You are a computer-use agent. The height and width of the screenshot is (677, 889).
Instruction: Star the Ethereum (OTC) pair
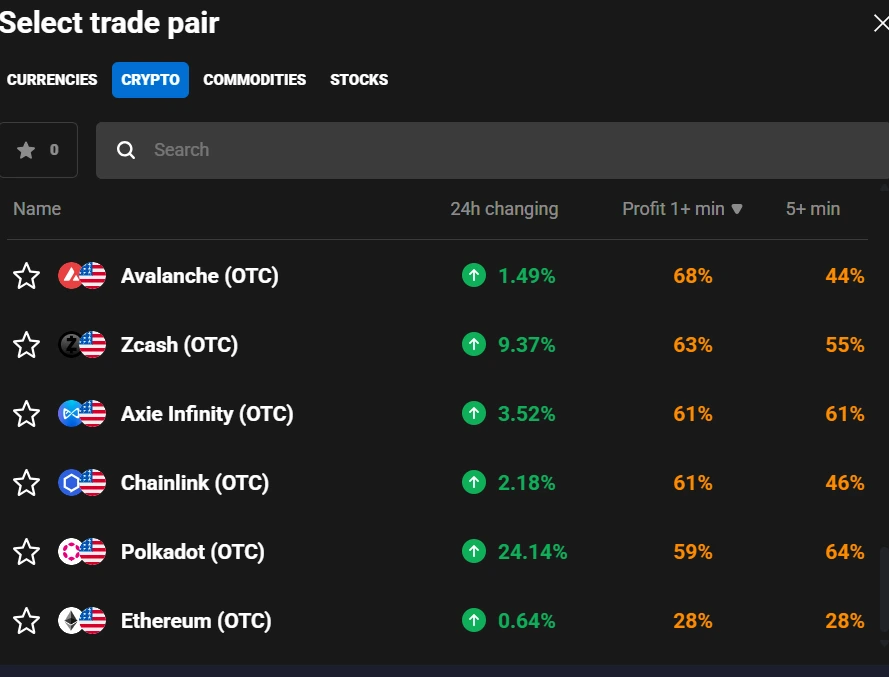(x=27, y=620)
